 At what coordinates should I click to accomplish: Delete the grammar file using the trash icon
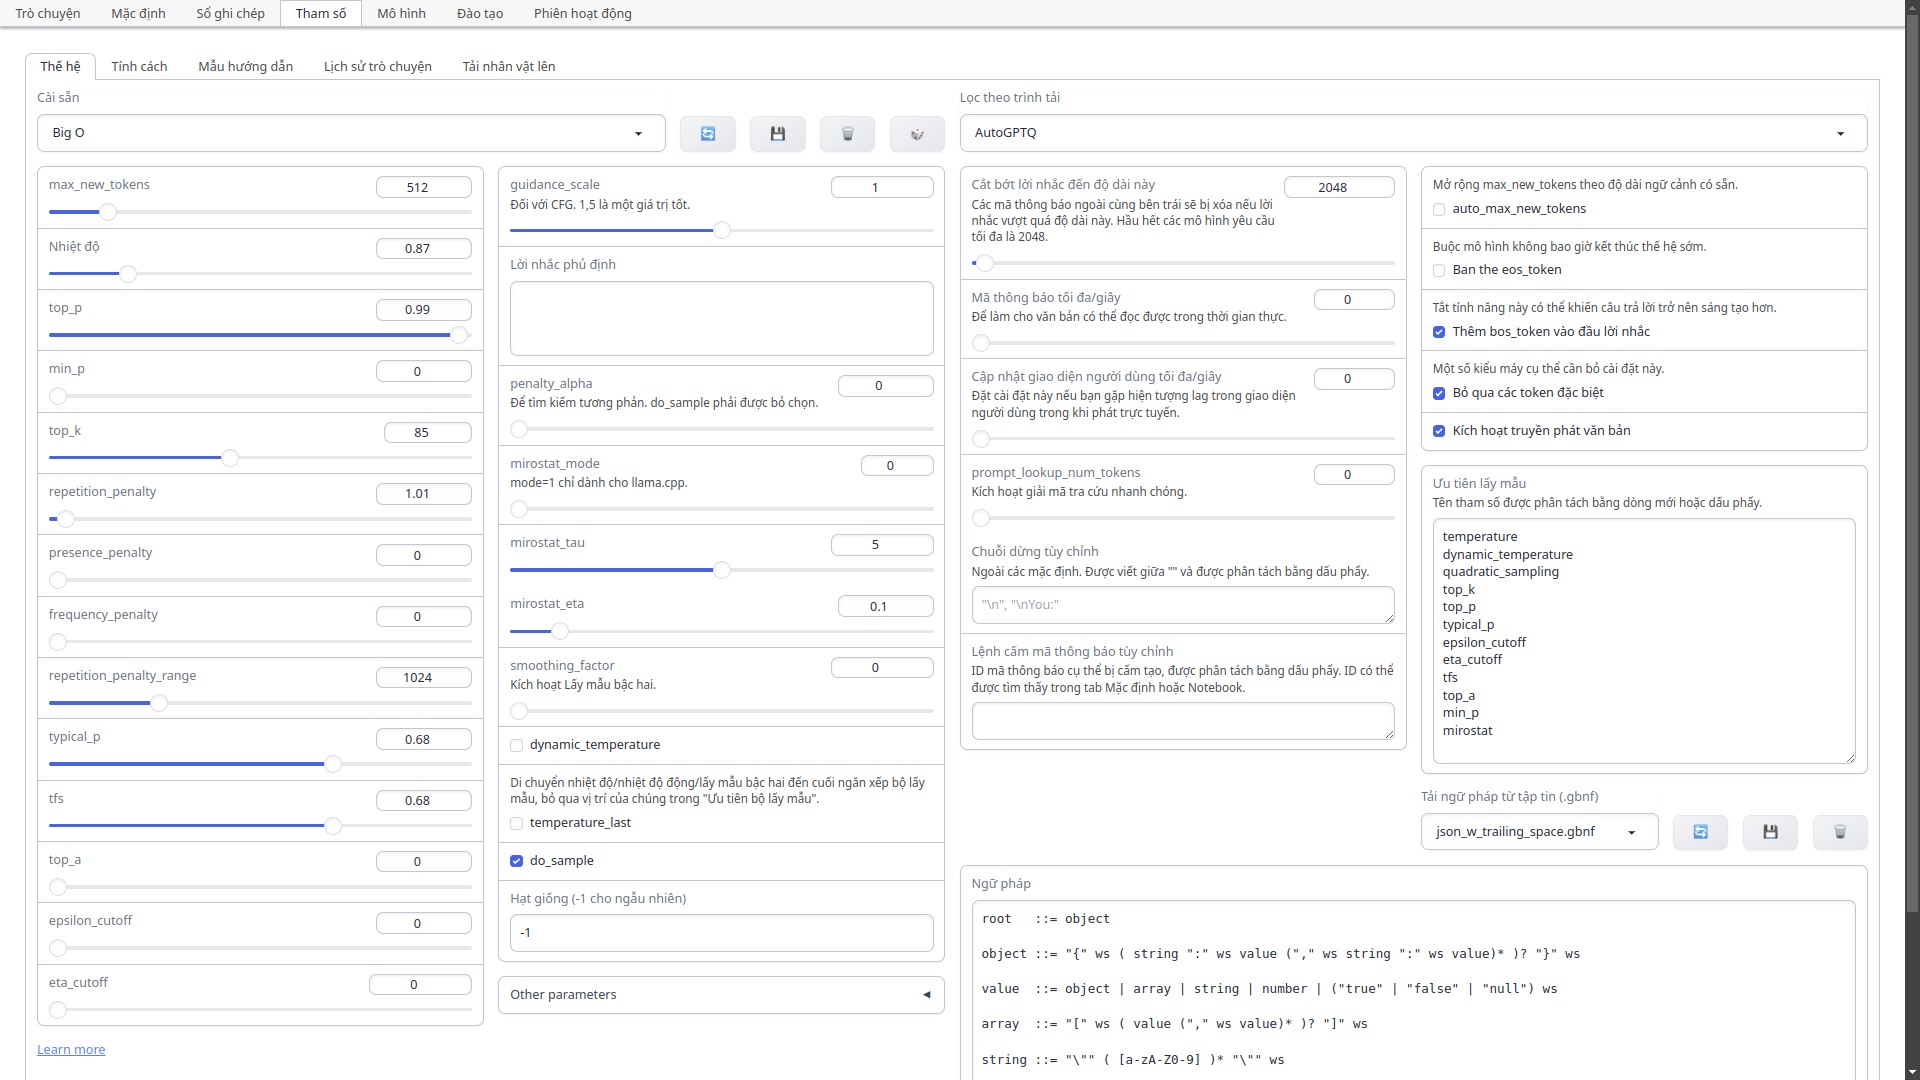[x=1840, y=832]
